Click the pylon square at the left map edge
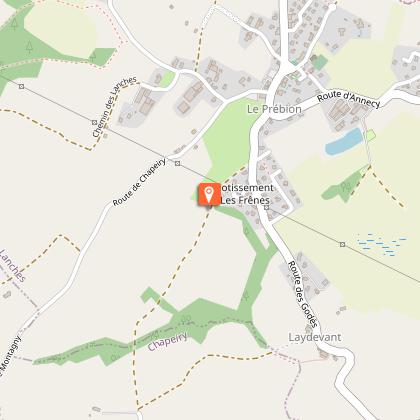This screenshot has height=420, width=420. (x=22, y=87)
